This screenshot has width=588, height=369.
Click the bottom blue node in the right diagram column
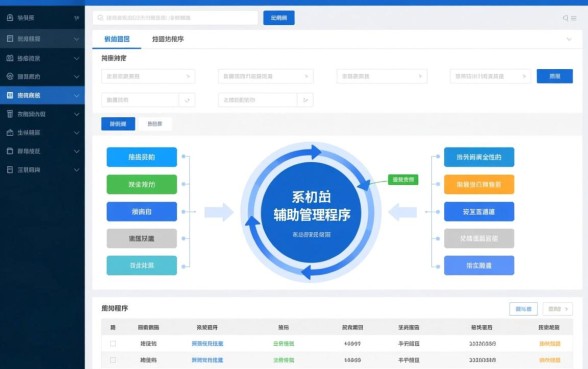pyautogui.click(x=479, y=266)
